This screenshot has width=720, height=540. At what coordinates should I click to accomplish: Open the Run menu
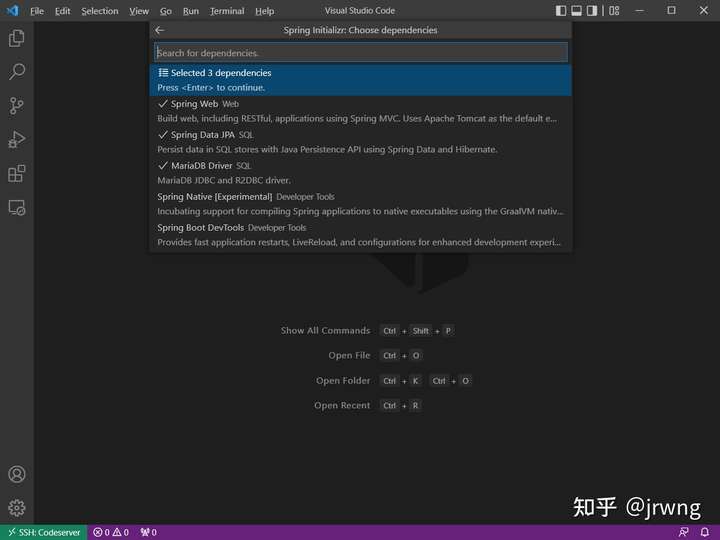click(x=191, y=11)
